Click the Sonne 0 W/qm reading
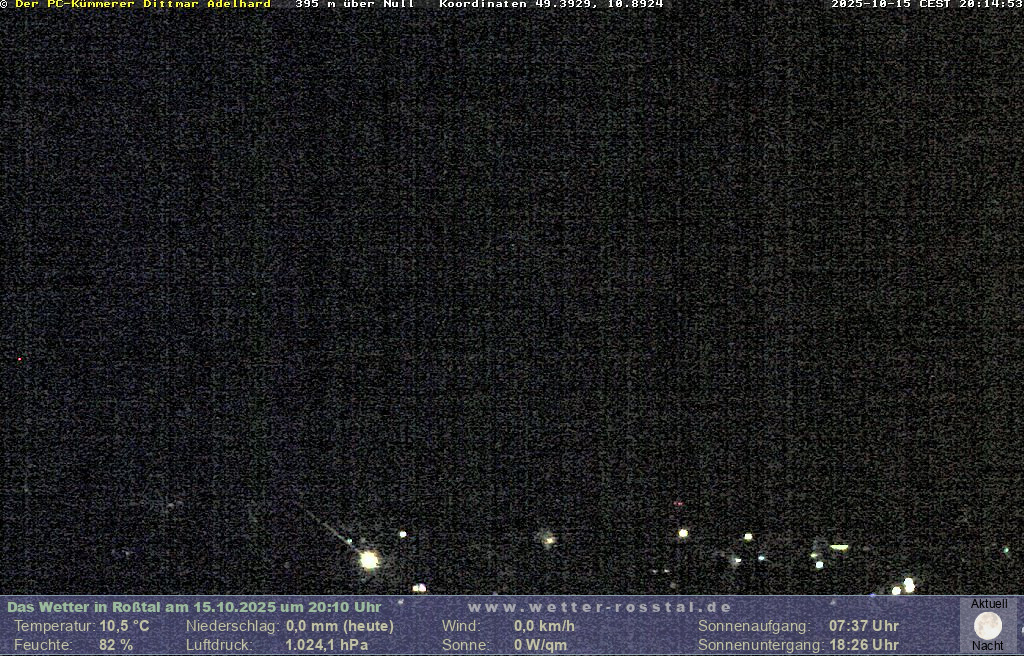The image size is (1024, 656). 540,645
